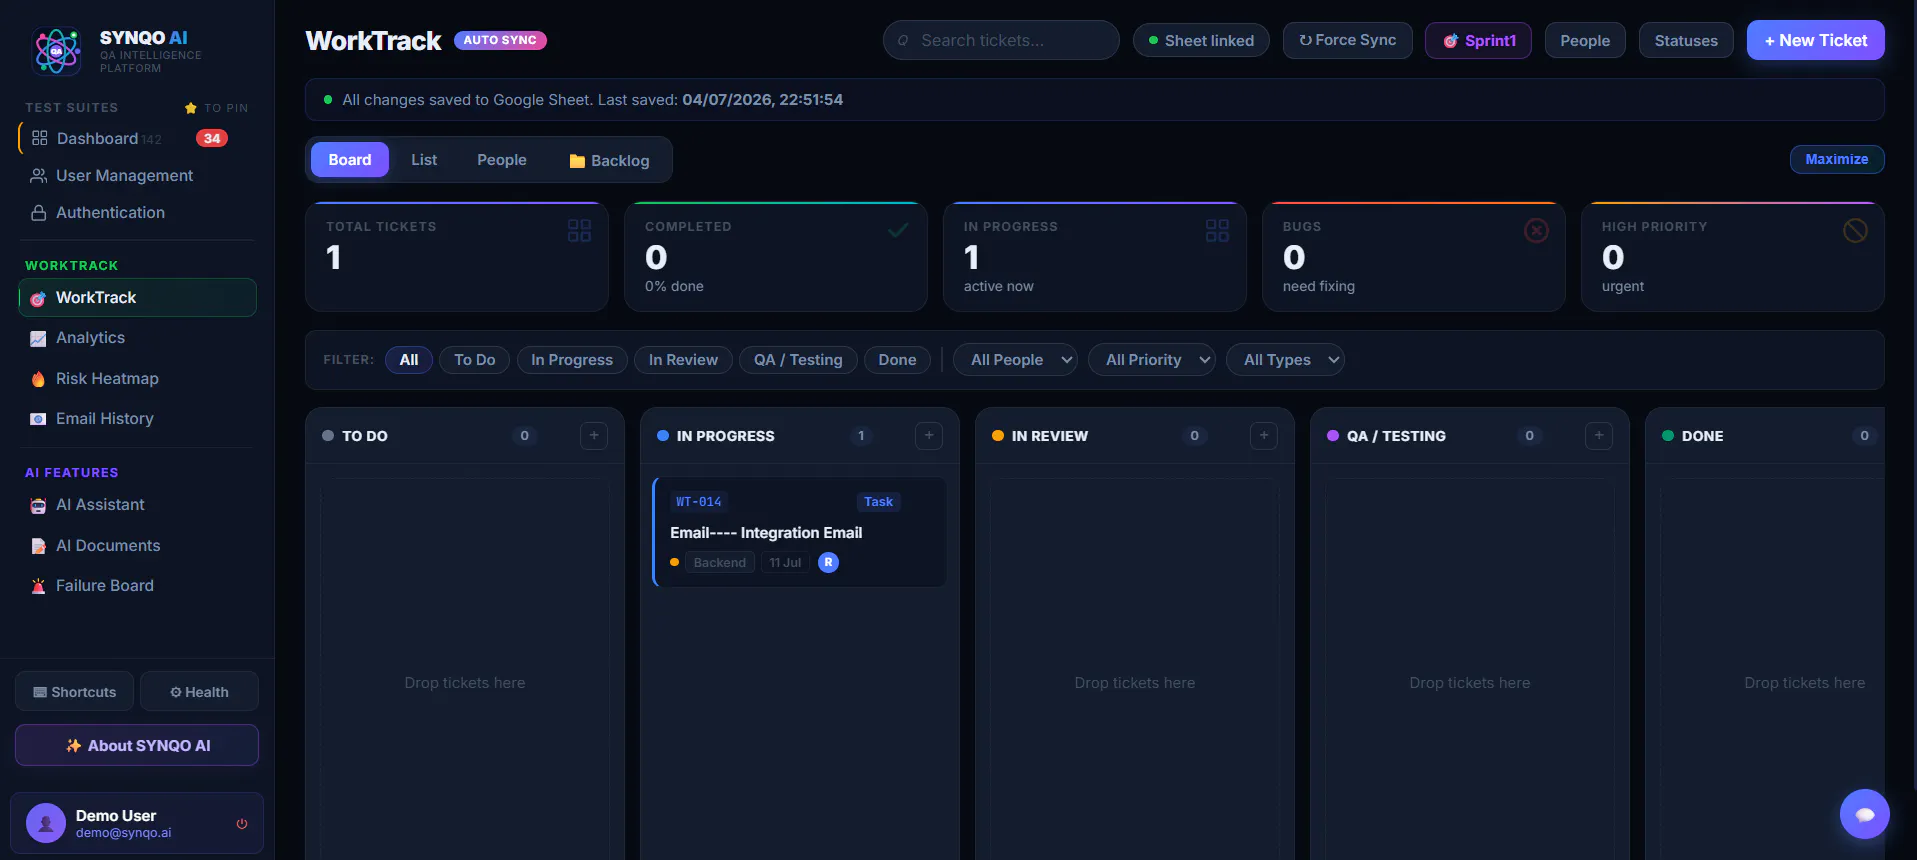1917x860 pixels.
Task: Click the Email History envelope icon
Action: pos(38,419)
